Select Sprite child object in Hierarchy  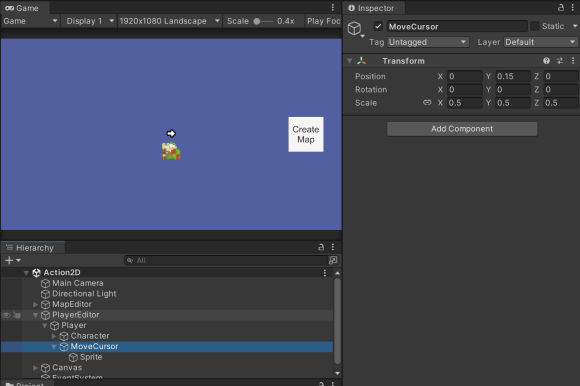point(91,357)
